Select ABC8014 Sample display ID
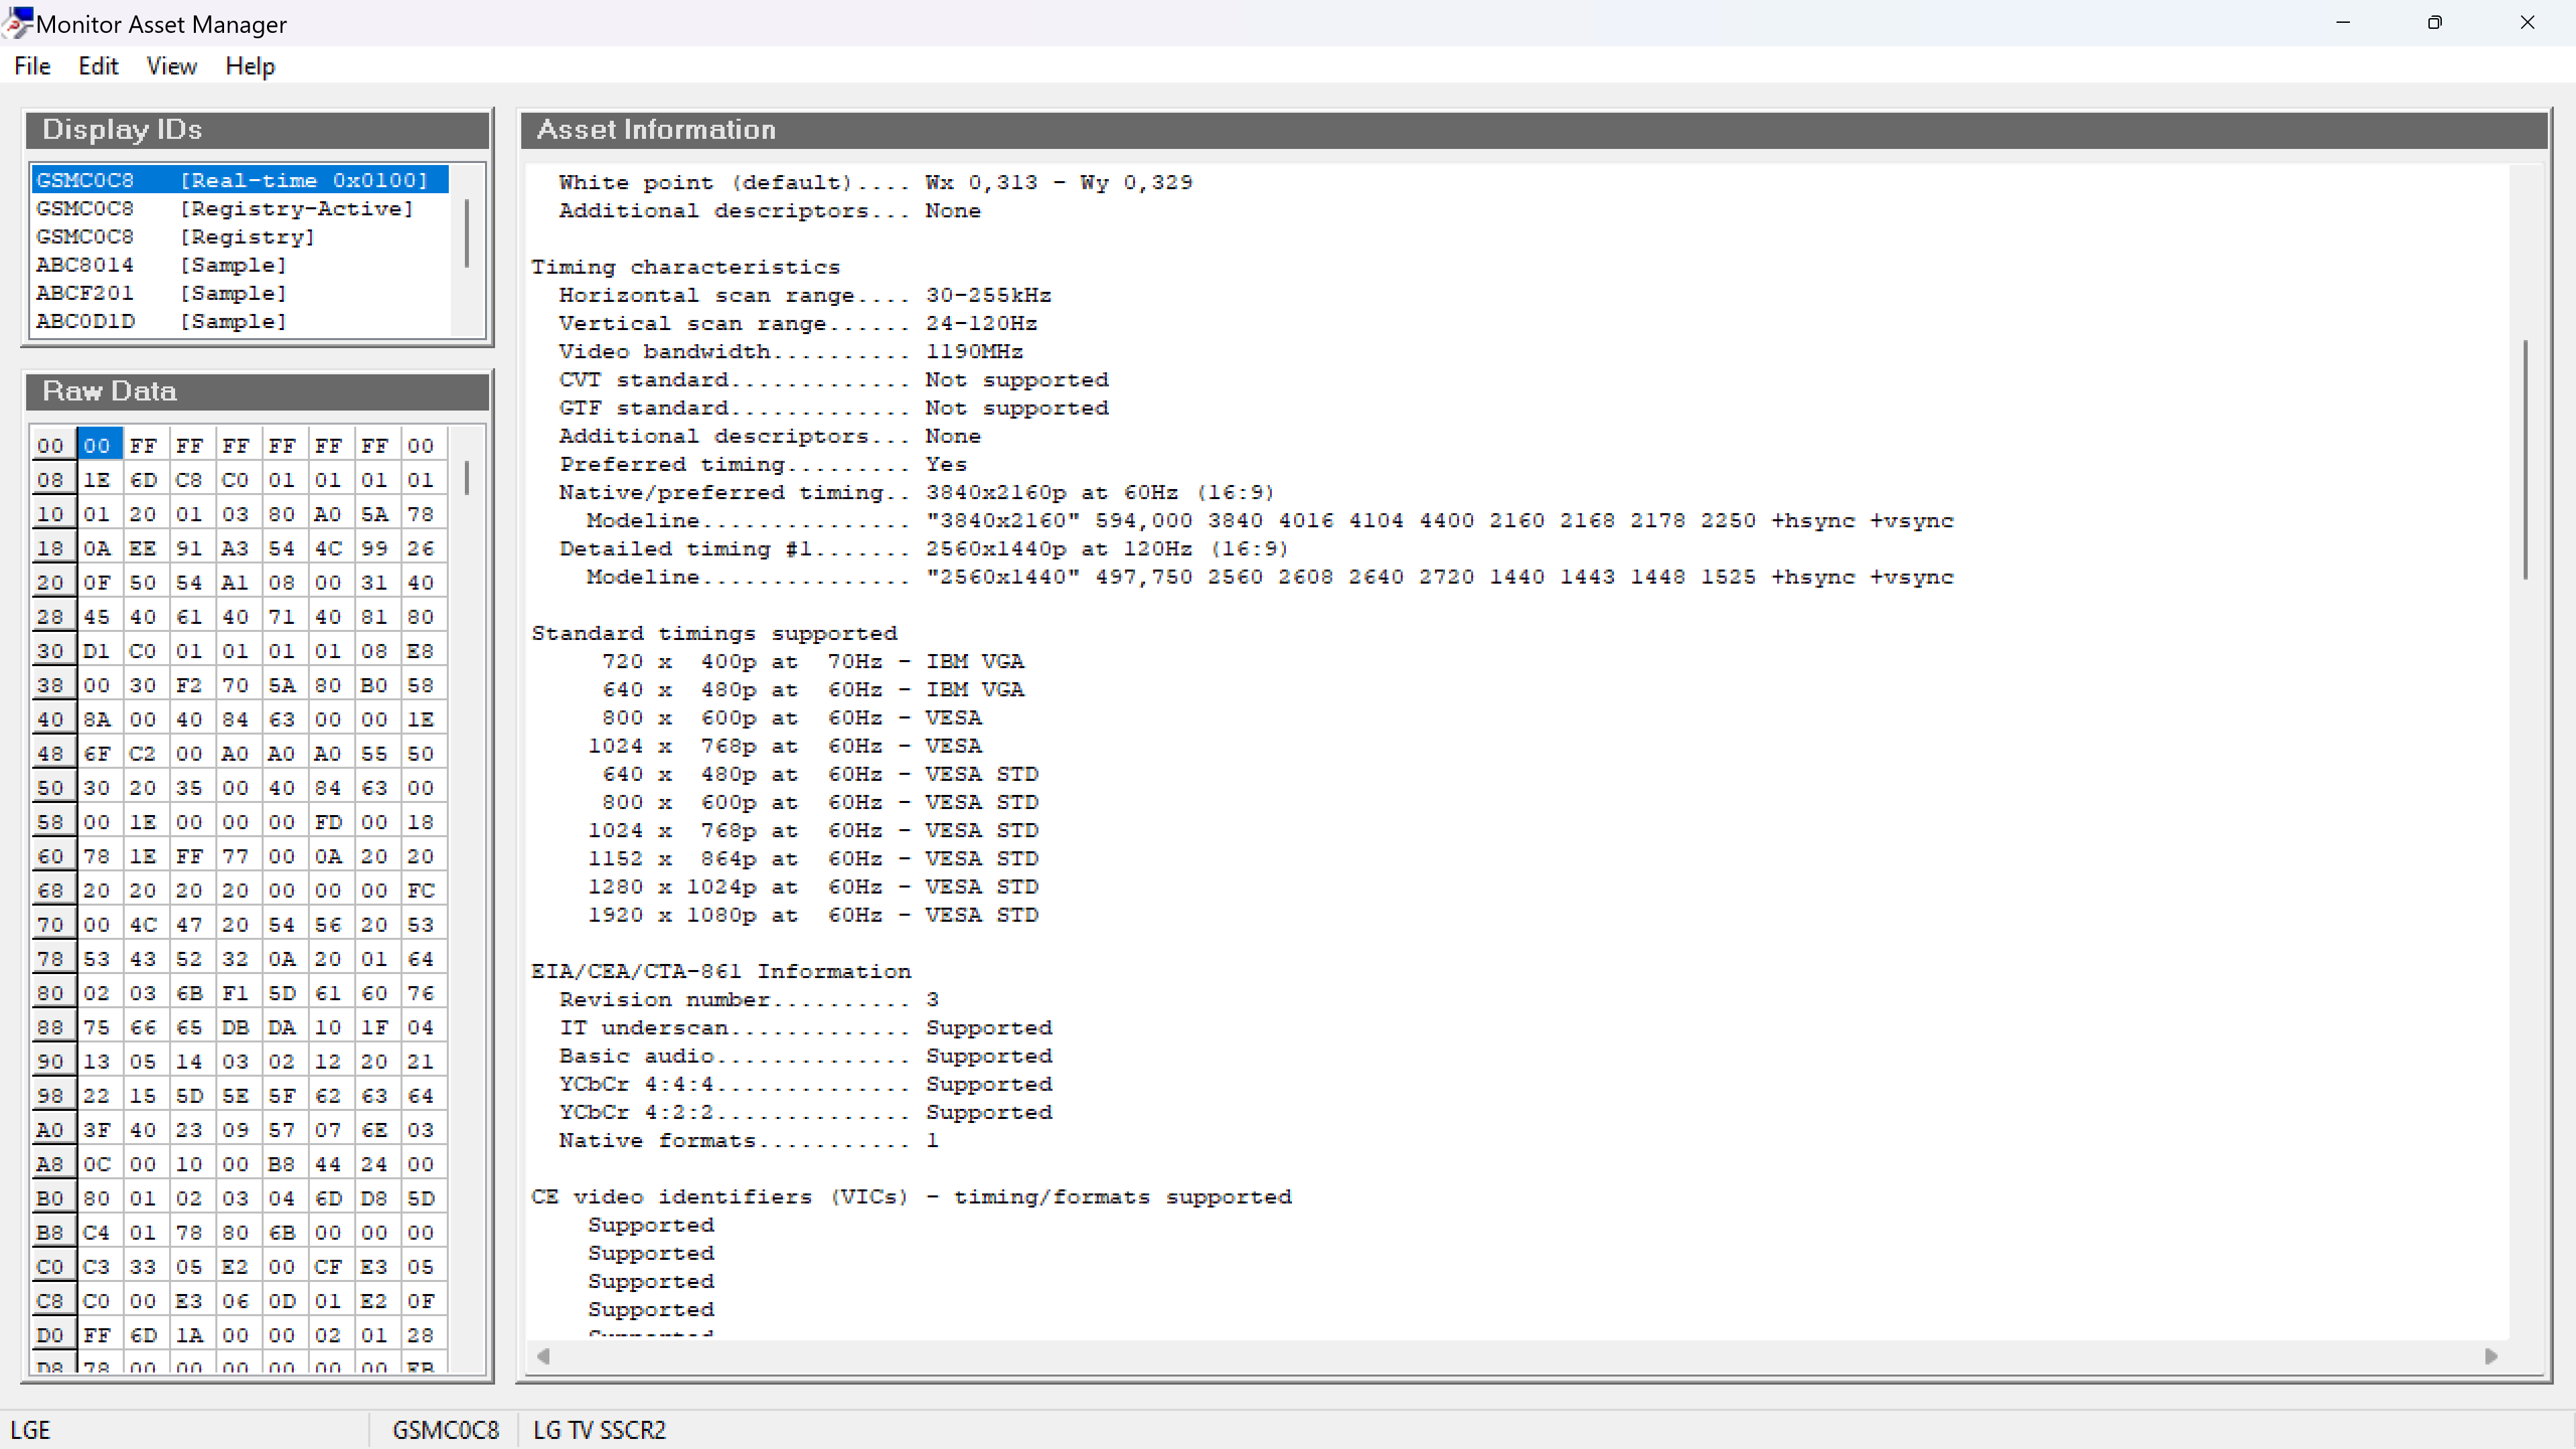This screenshot has height=1449, width=2576. [x=161, y=265]
